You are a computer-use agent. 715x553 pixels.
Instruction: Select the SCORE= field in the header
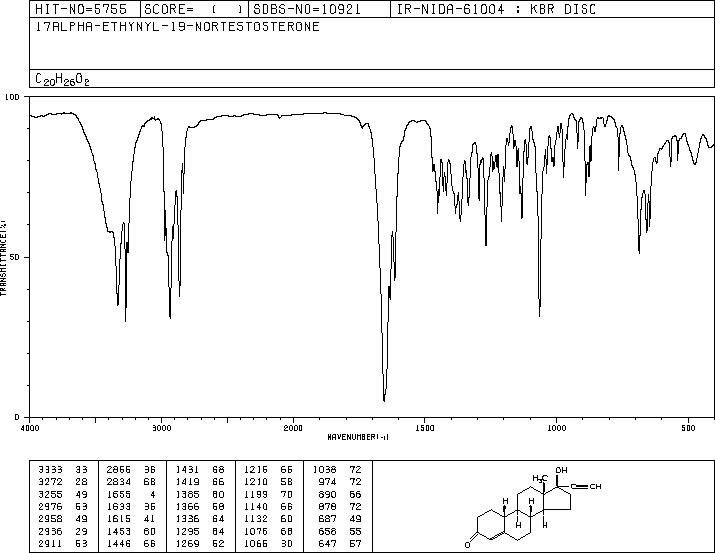[x=194, y=9]
